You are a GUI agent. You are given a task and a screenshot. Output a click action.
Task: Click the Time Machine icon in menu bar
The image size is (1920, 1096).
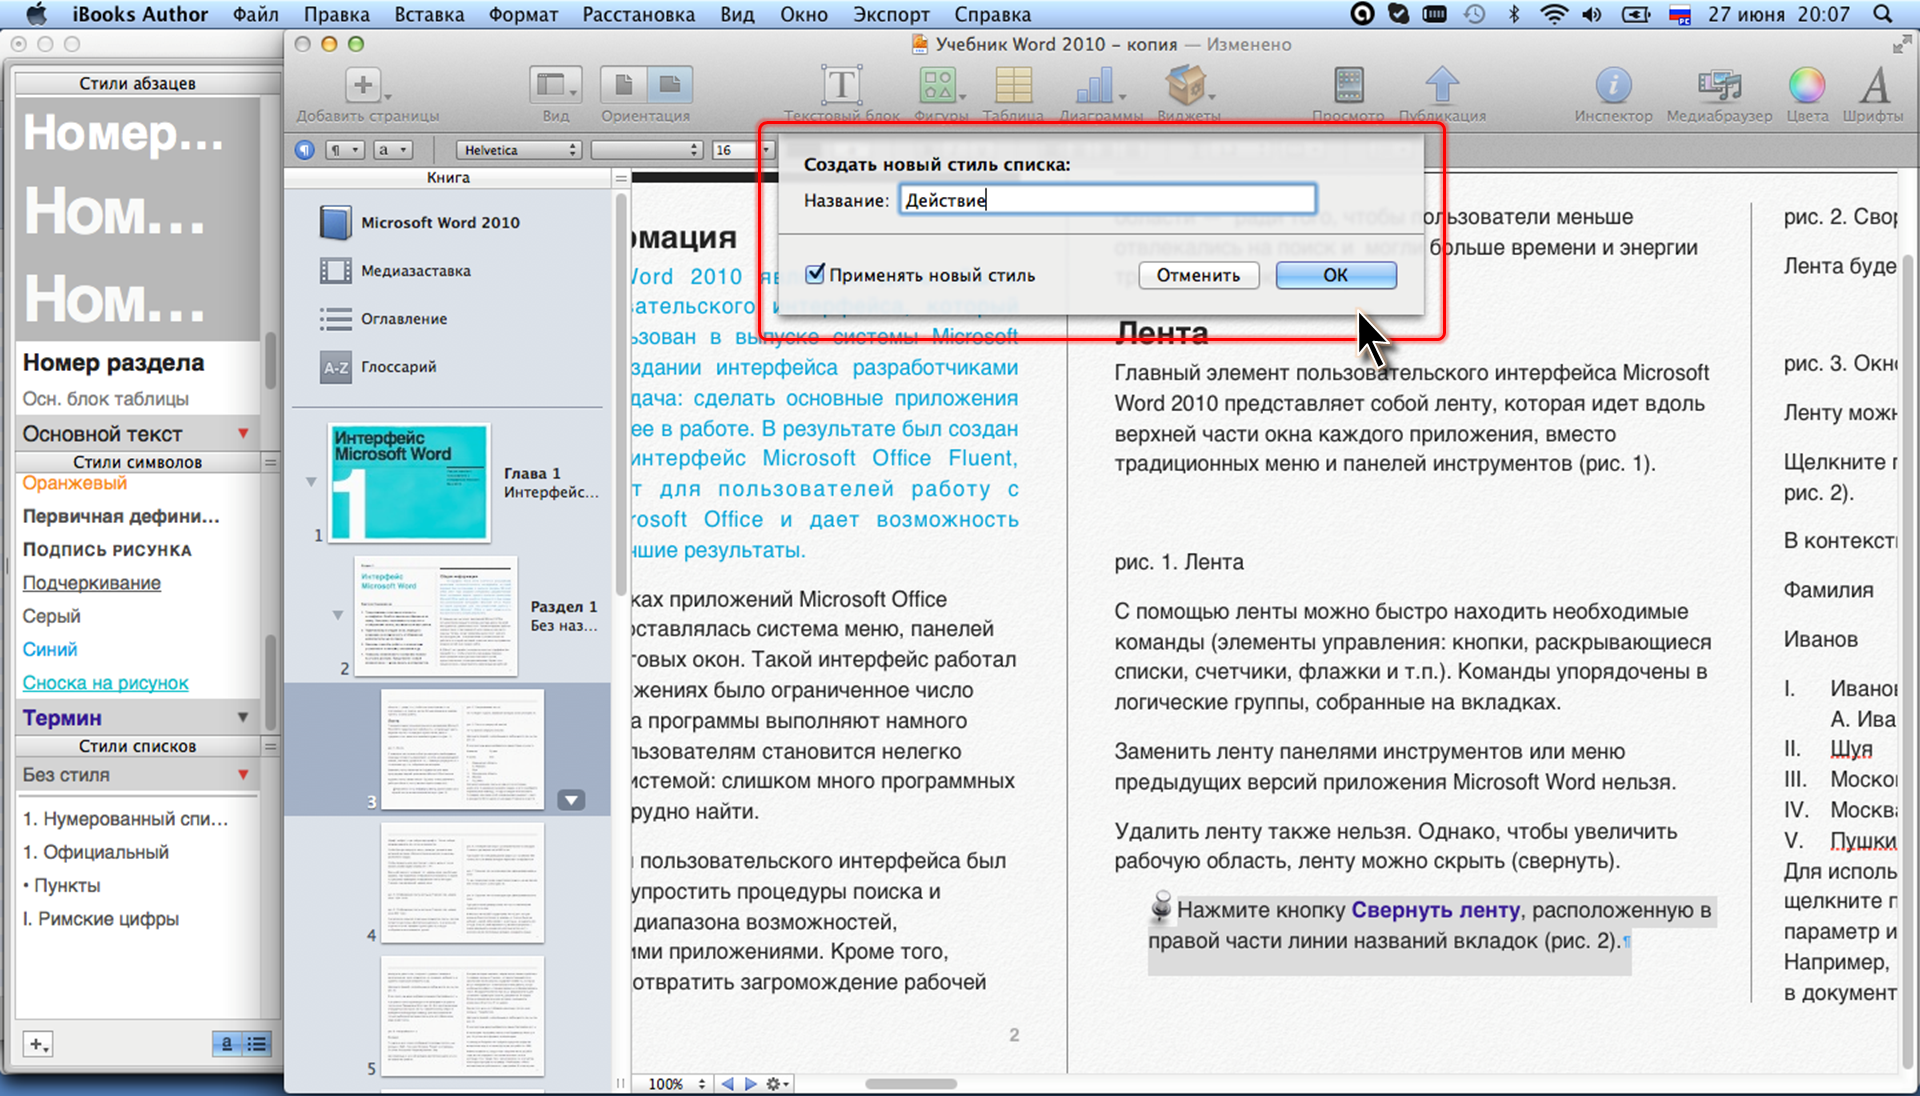pyautogui.click(x=1474, y=14)
